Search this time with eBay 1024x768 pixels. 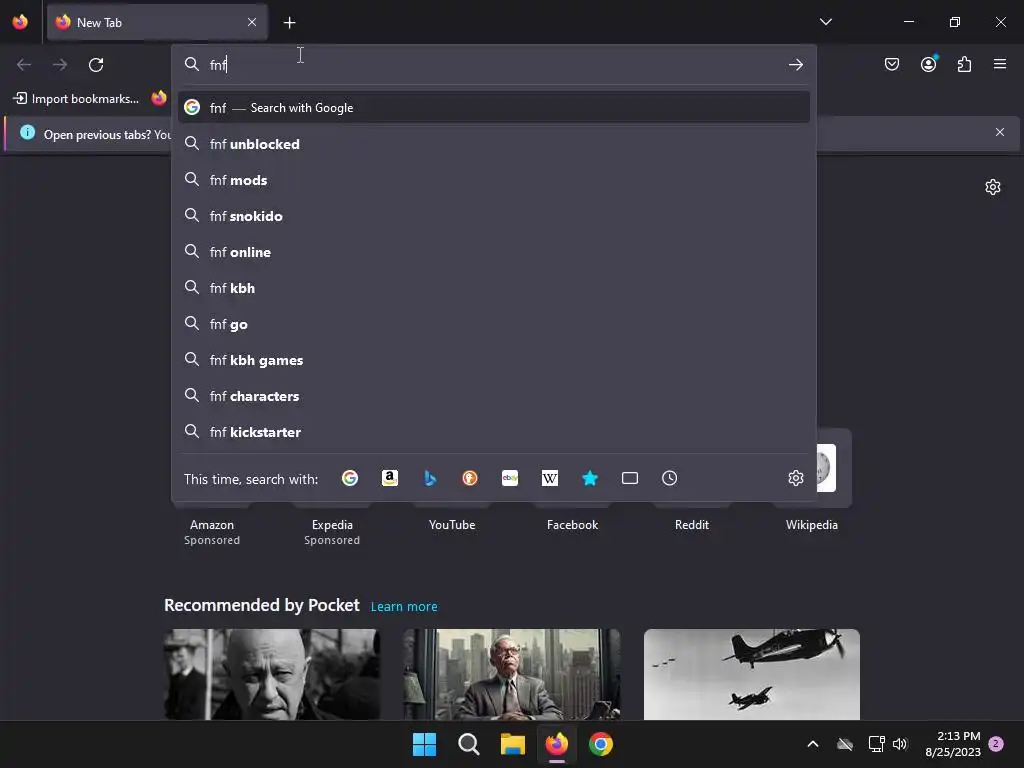point(510,478)
